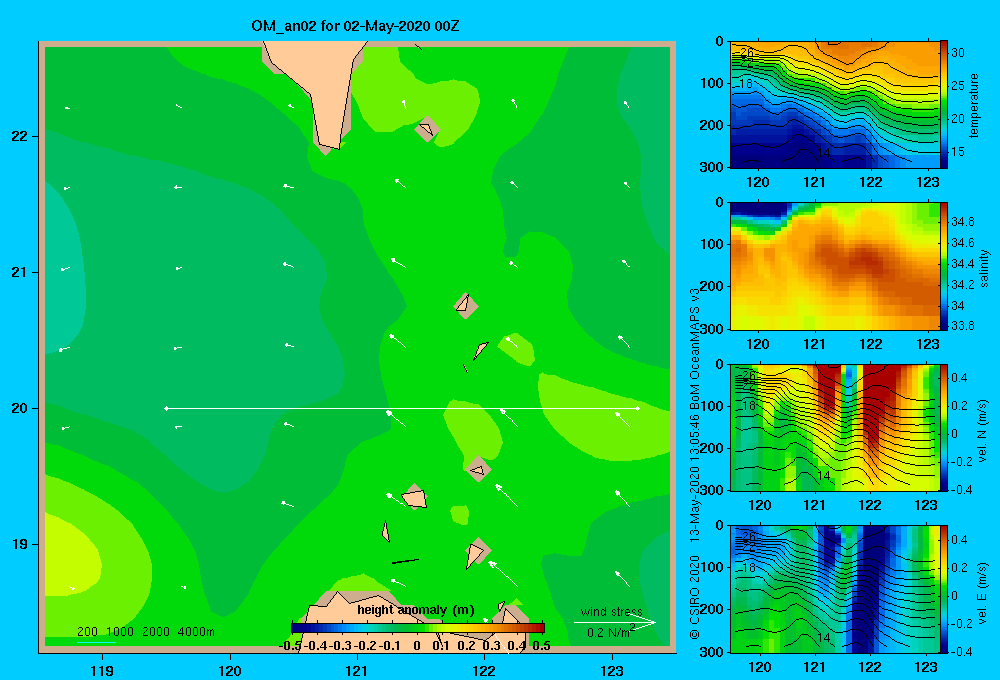Click the 'temperature' color bar label
This screenshot has width=1000, height=680.
[974, 105]
